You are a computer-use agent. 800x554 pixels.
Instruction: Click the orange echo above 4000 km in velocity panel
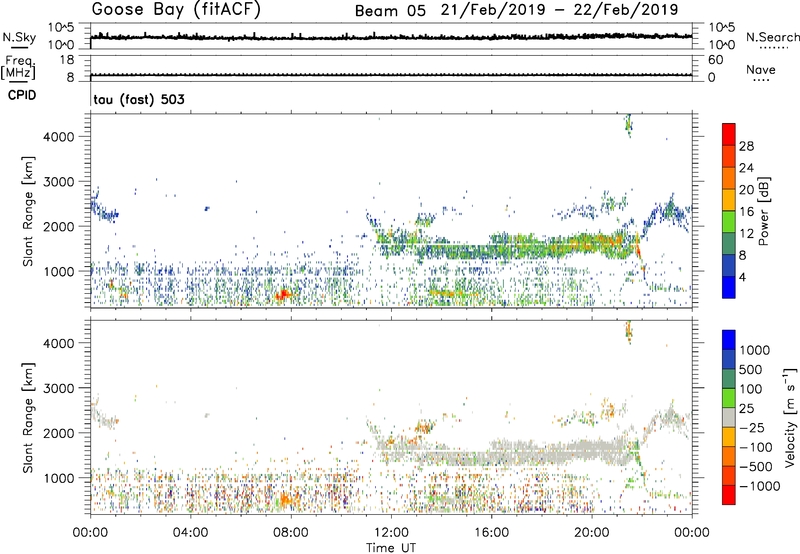point(629,332)
